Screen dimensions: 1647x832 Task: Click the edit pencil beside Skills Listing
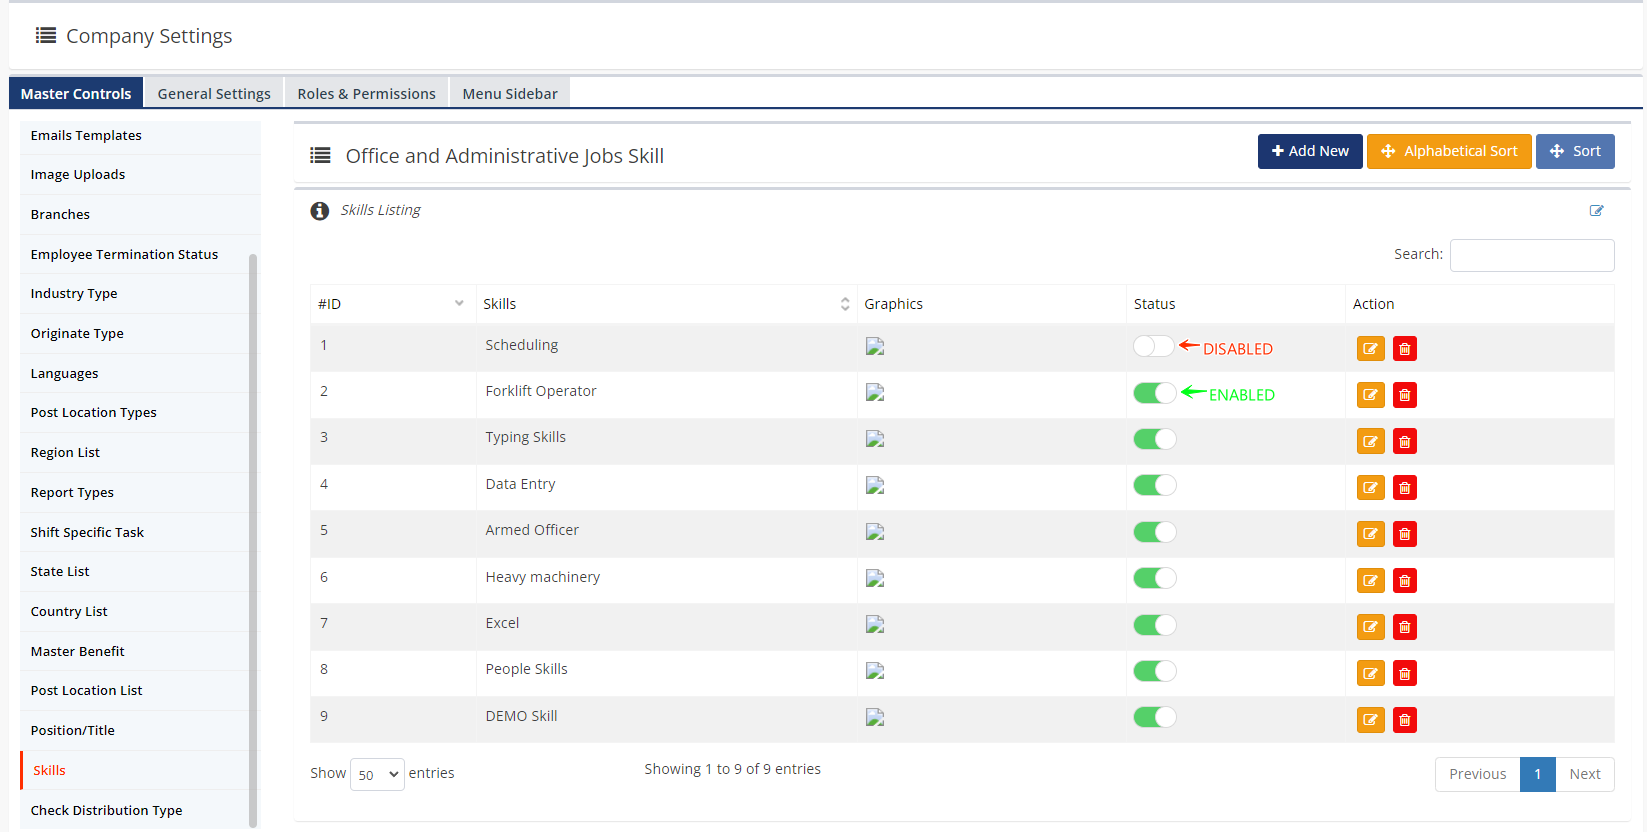coord(1596,210)
